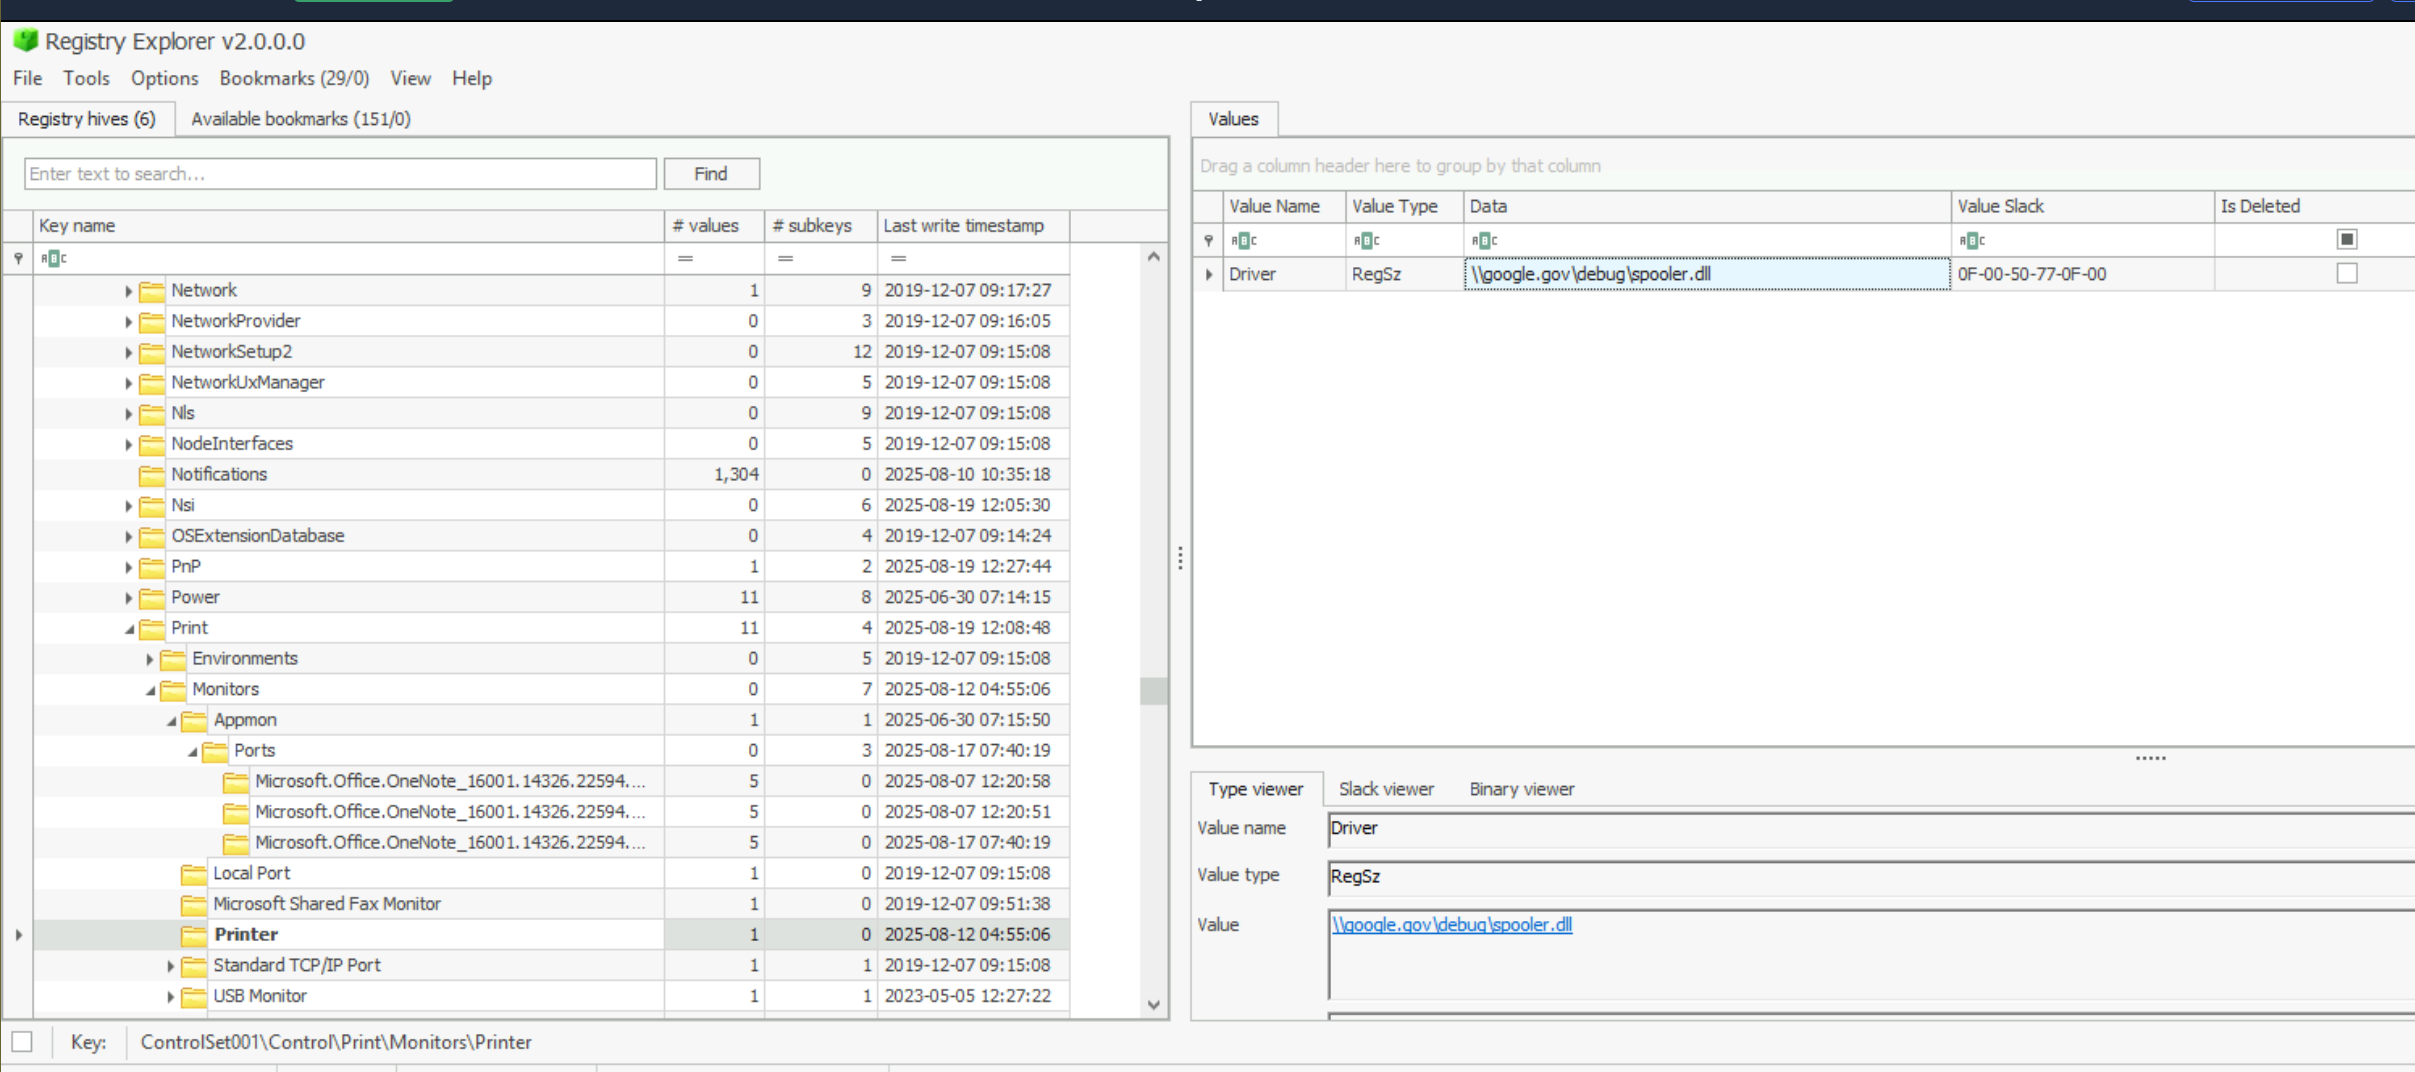Click the Standard TCP/IP Port folder icon
Image resolution: width=2415 pixels, height=1072 pixels.
click(194, 966)
